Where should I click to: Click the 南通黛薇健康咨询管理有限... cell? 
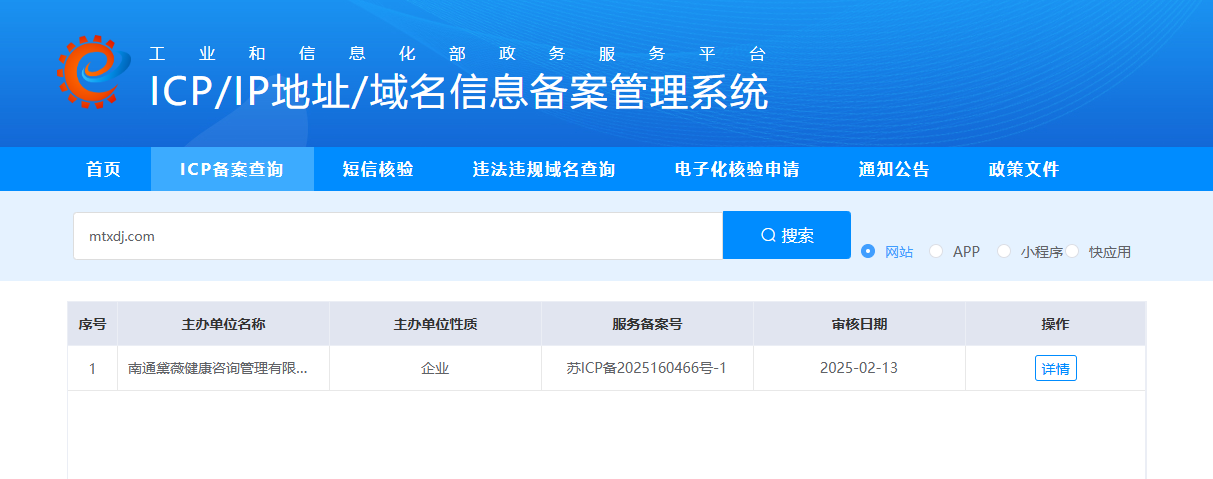click(224, 368)
